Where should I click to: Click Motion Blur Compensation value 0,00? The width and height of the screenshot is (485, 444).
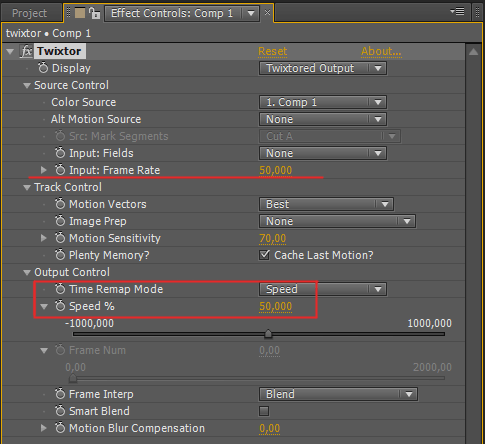269,428
